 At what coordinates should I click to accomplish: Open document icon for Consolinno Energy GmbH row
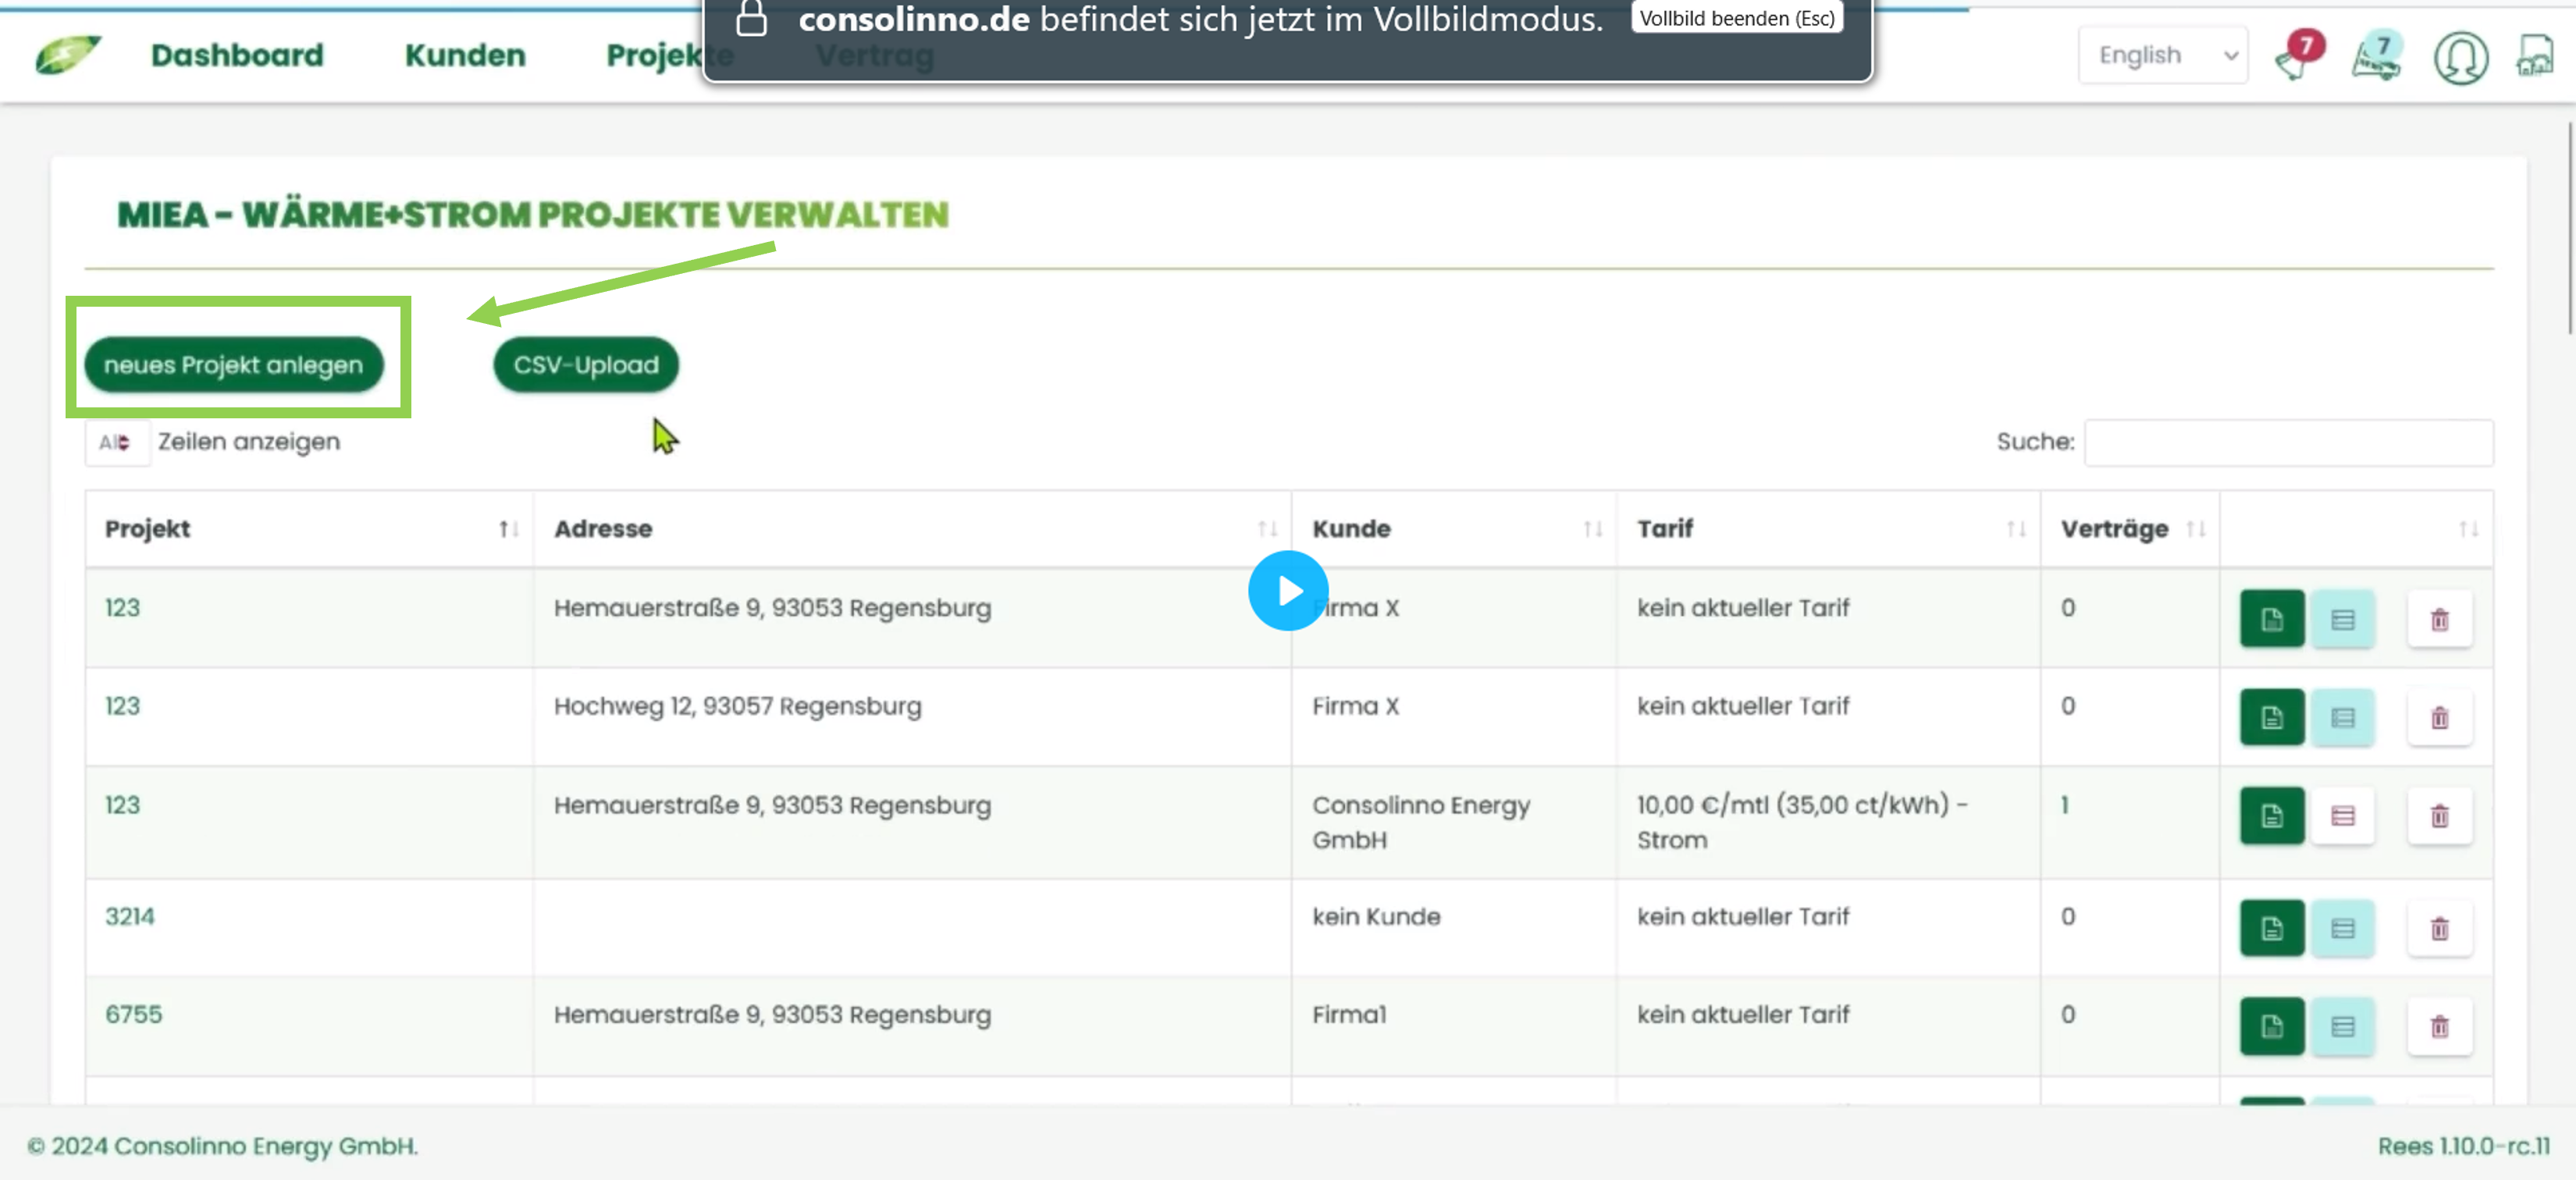click(2272, 816)
